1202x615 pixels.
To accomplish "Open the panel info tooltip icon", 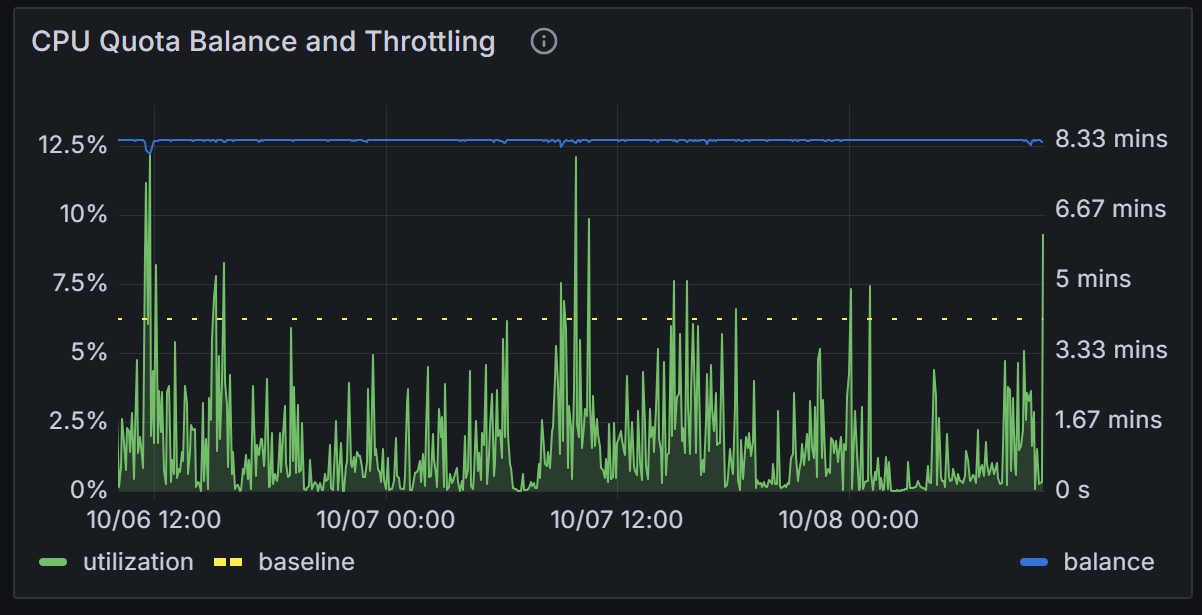I will [544, 42].
